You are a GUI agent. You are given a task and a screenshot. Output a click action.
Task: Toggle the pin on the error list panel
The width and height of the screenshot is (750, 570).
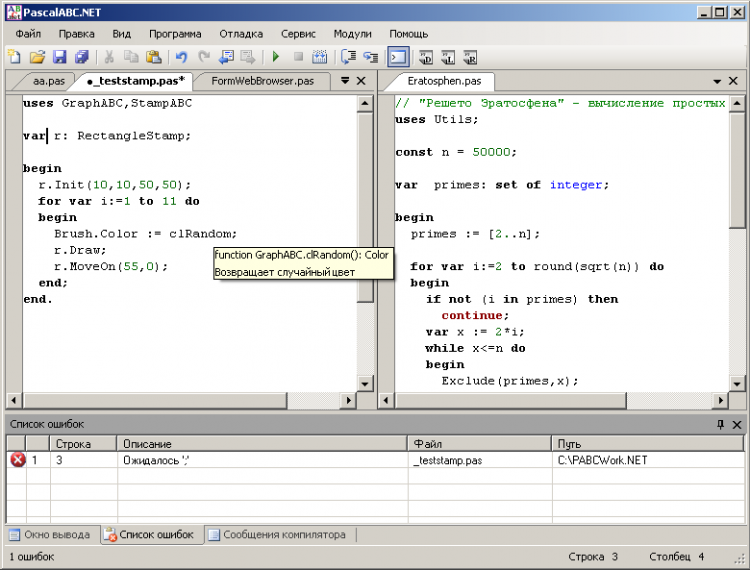720,425
